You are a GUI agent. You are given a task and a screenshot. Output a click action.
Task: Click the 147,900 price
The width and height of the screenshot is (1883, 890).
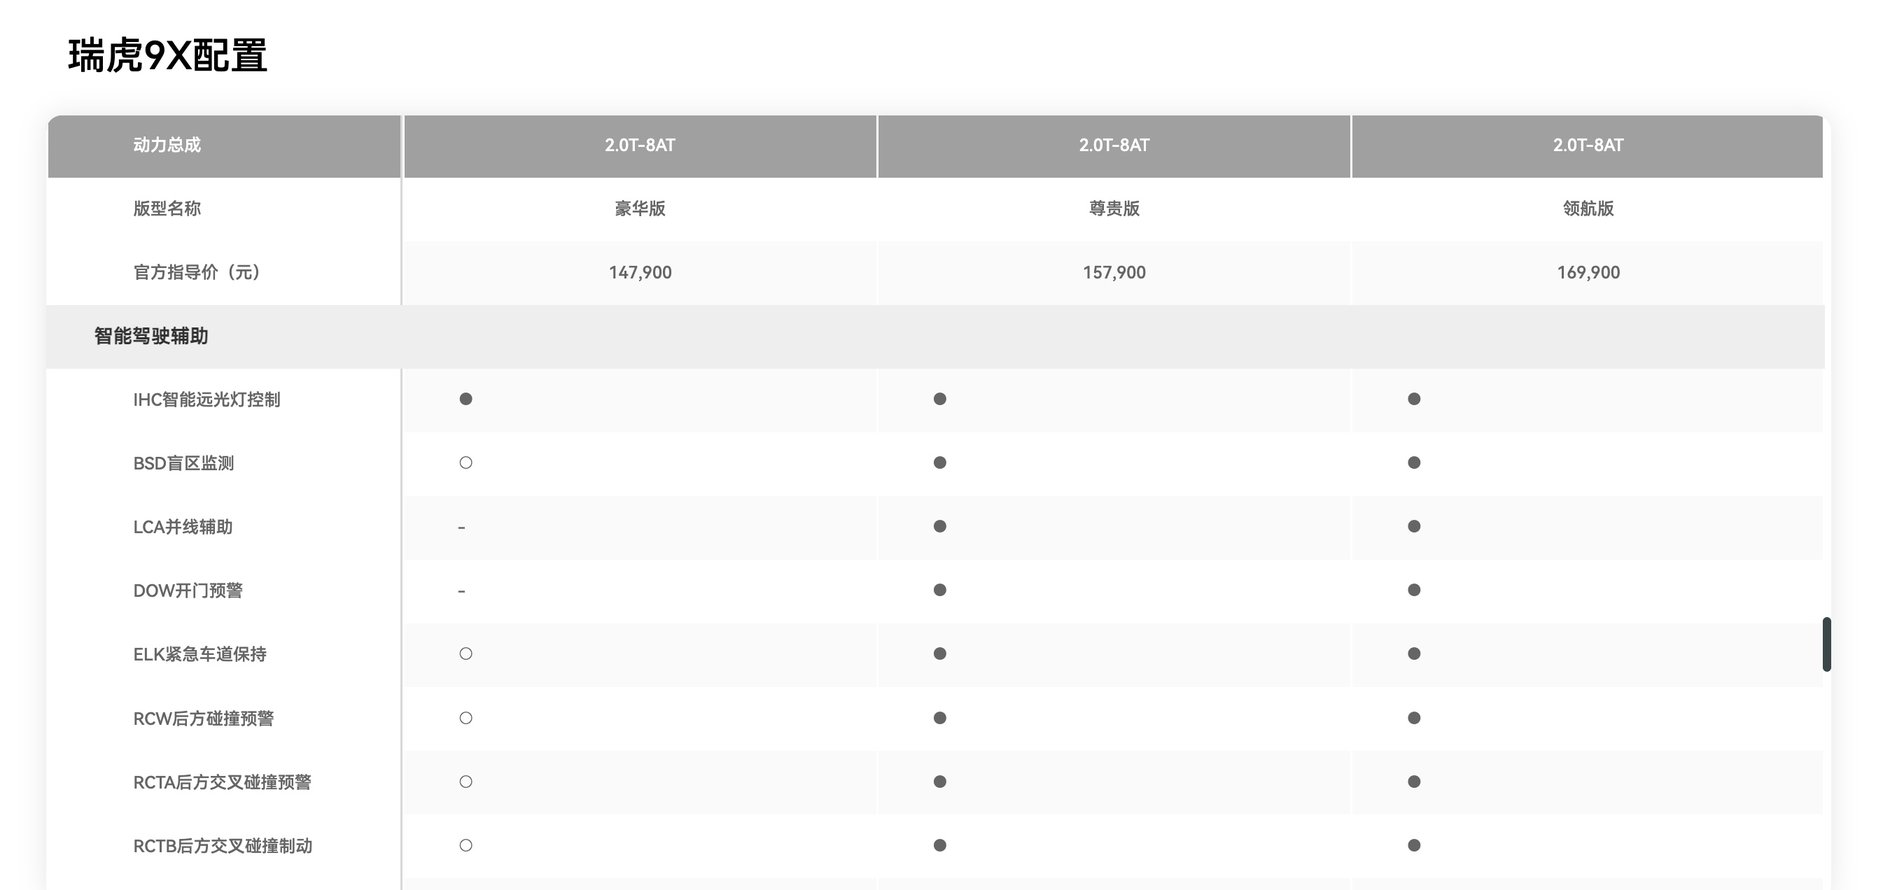(x=640, y=272)
